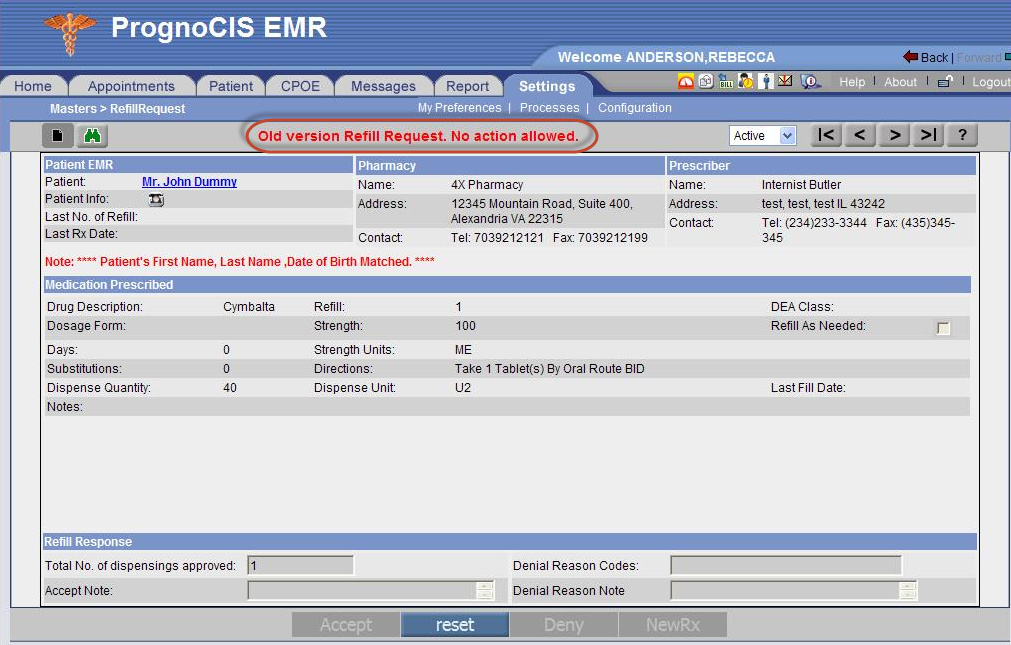
Task: Open the Processes submenu
Action: pos(549,108)
